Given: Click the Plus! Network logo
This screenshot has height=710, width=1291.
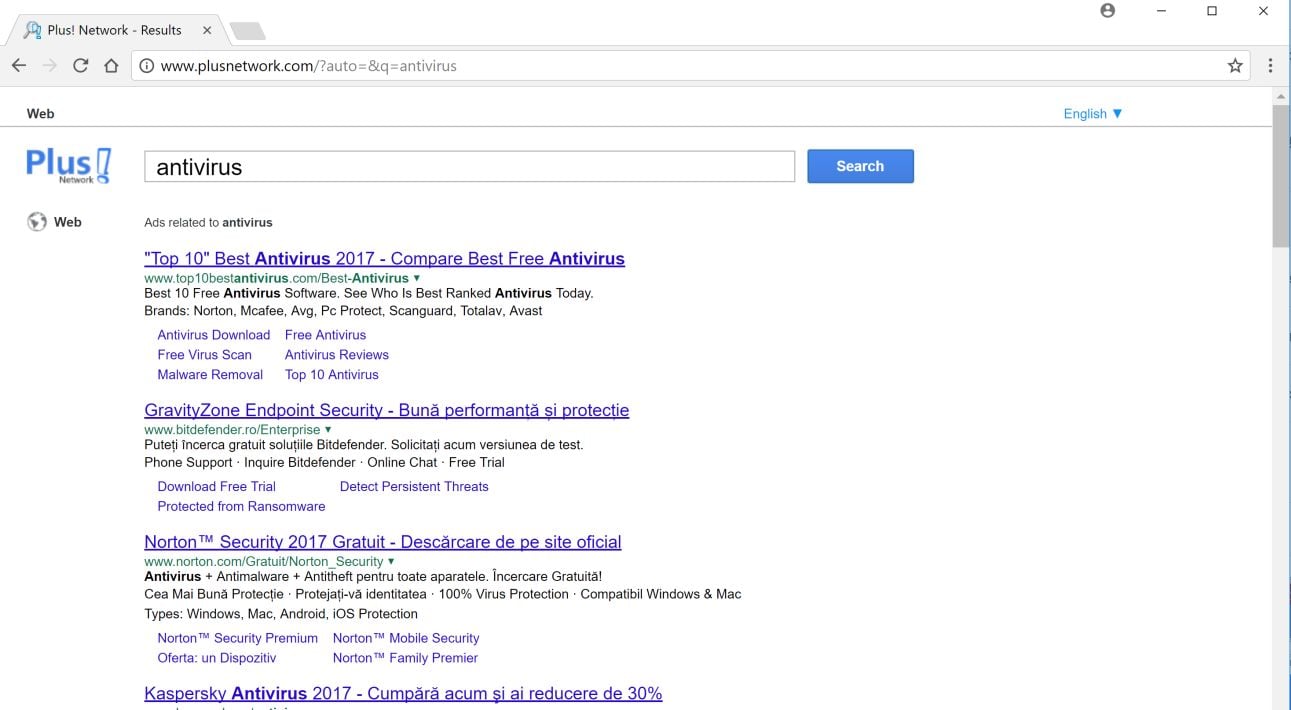Looking at the screenshot, I should coord(68,165).
